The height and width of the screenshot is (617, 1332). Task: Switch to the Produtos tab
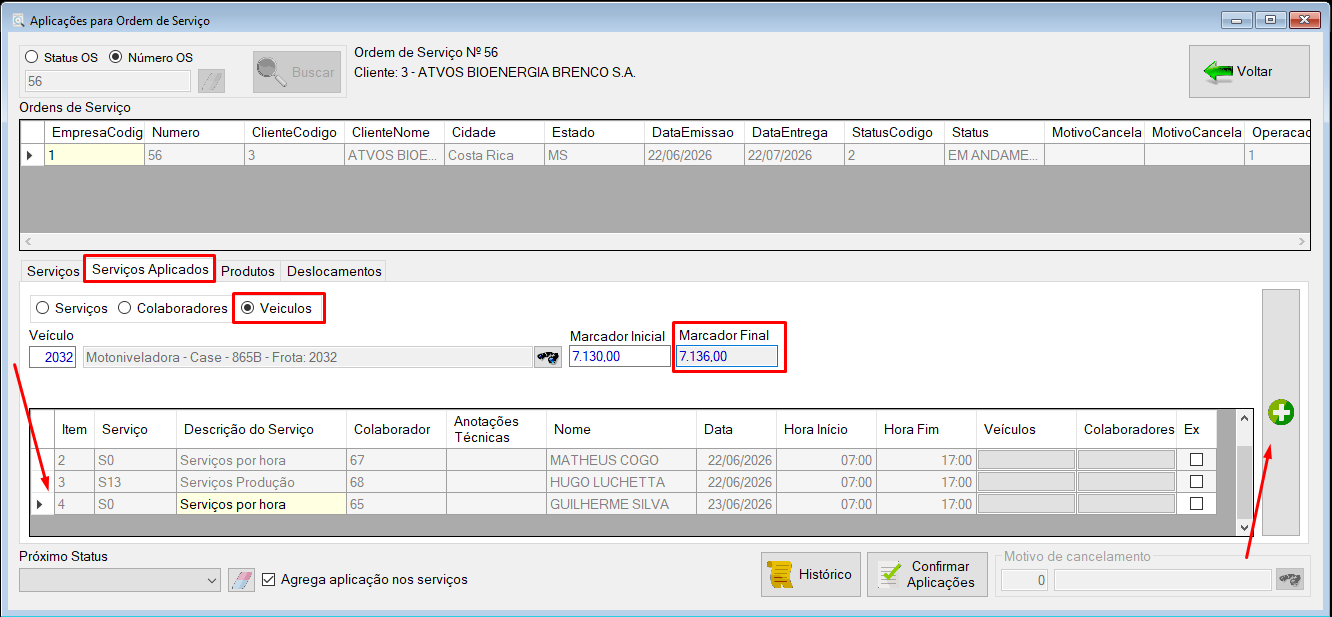(x=248, y=271)
